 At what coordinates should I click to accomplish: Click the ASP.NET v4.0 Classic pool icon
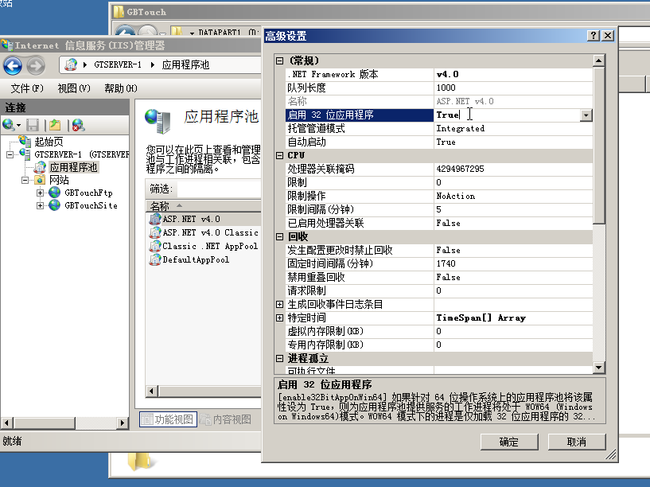pos(155,233)
